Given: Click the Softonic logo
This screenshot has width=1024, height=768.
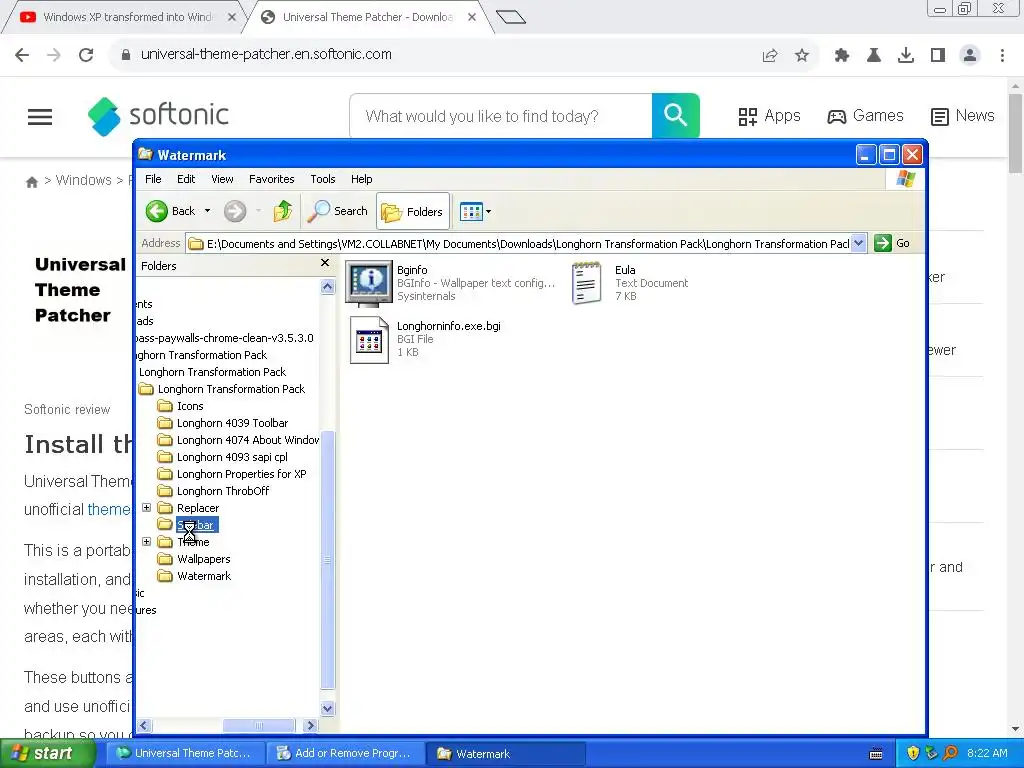Looking at the screenshot, I should tap(158, 116).
